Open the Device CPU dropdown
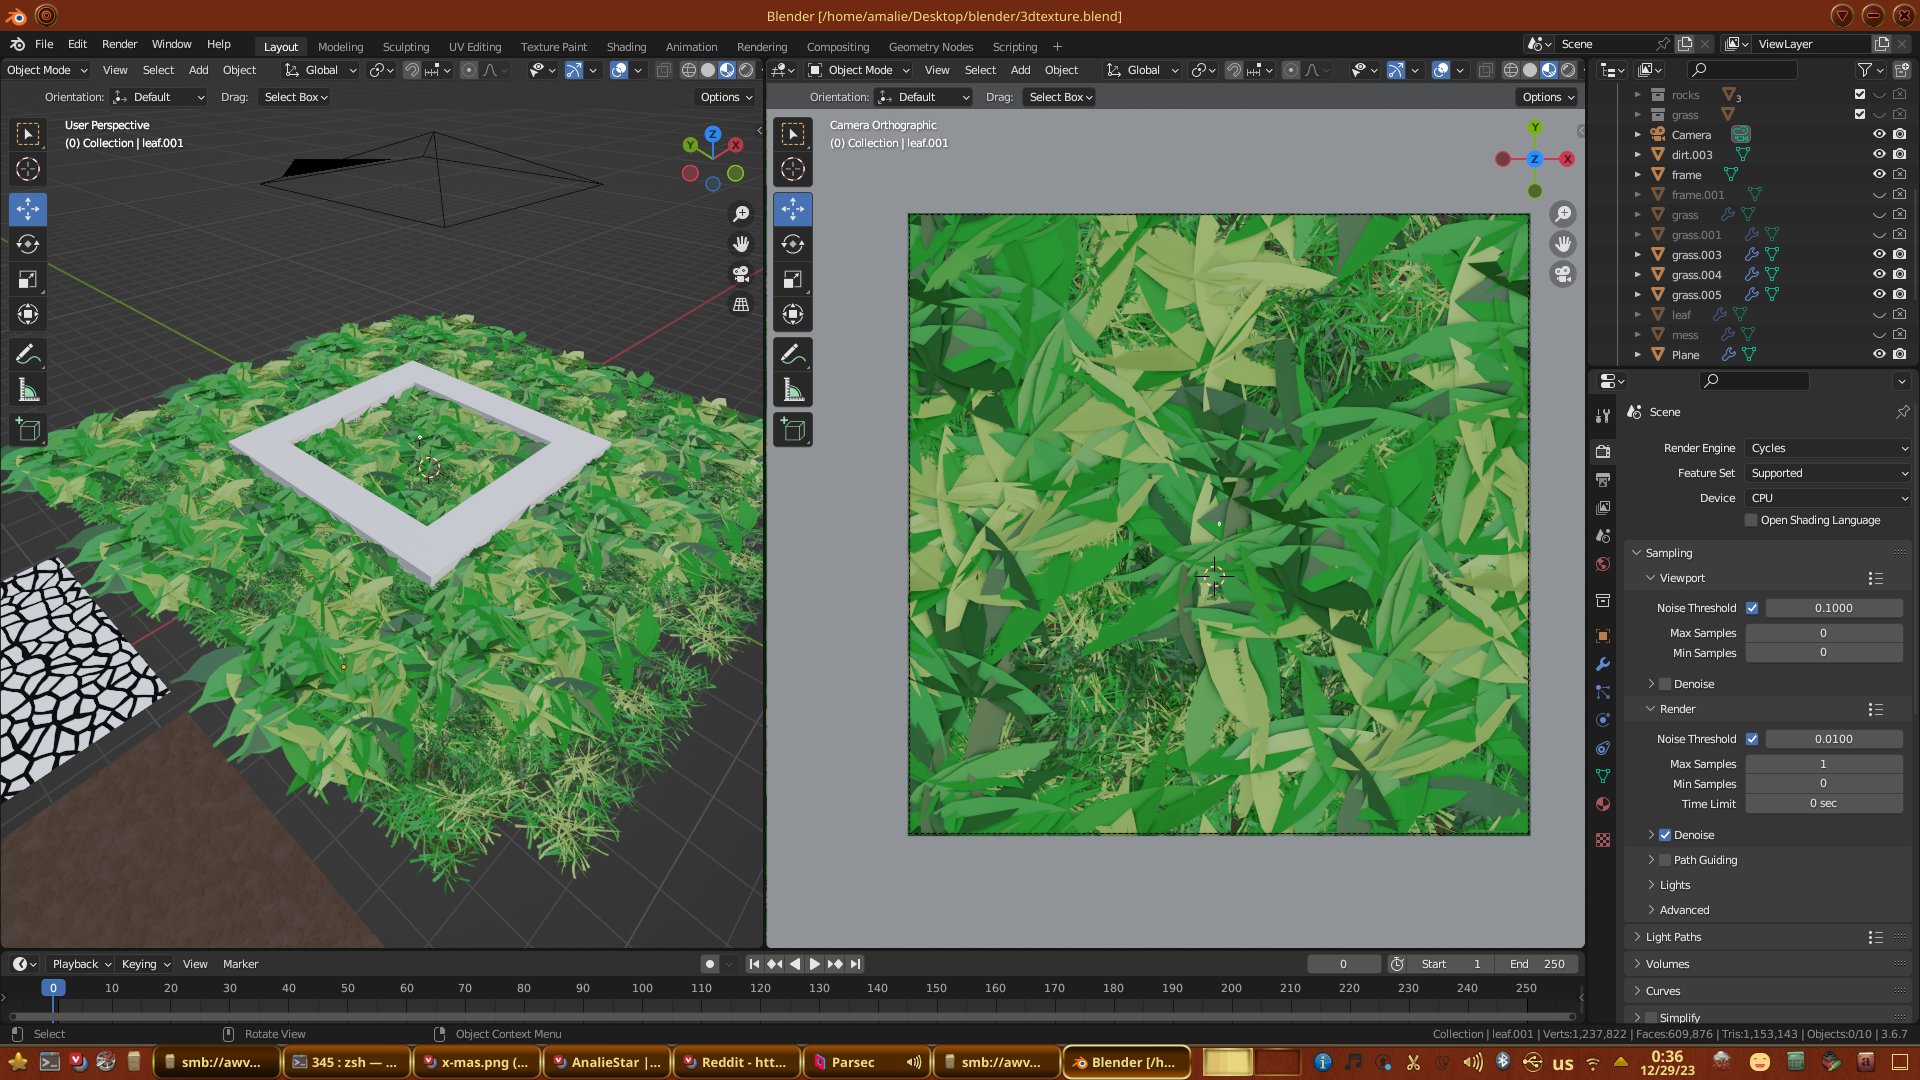 pyautogui.click(x=1828, y=498)
